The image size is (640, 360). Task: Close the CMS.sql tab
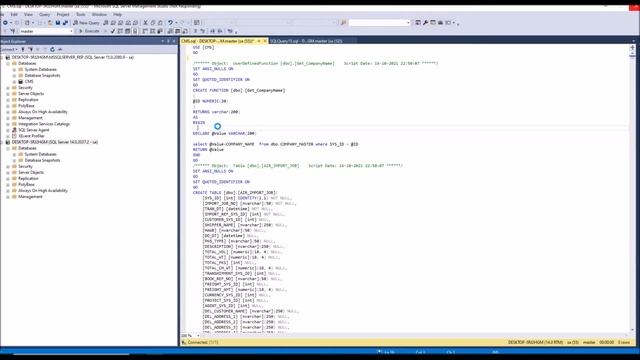(x=264, y=41)
